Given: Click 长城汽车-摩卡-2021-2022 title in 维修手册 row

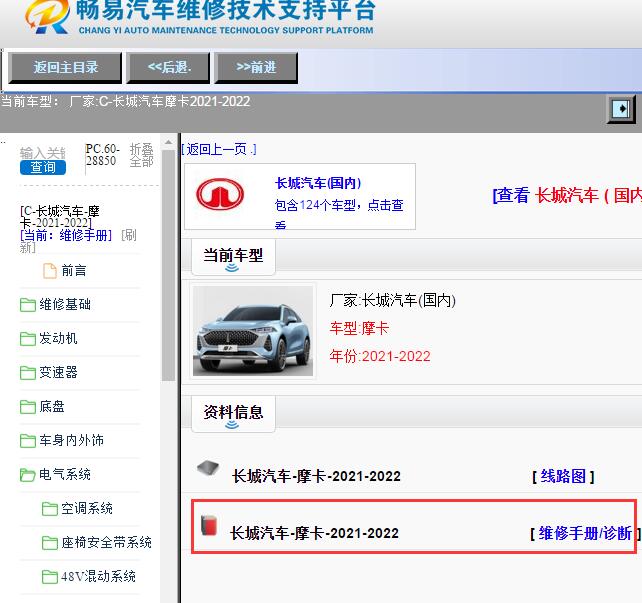Looking at the screenshot, I should tap(314, 533).
